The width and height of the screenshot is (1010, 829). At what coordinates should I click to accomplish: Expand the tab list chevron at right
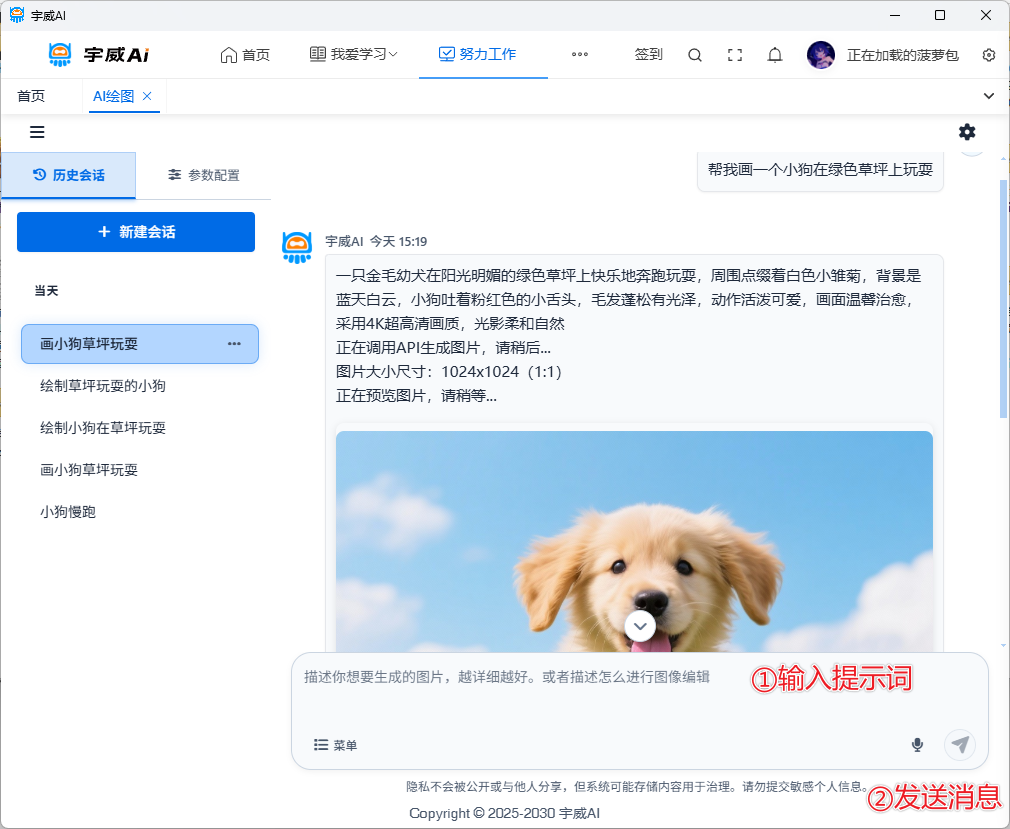(989, 96)
